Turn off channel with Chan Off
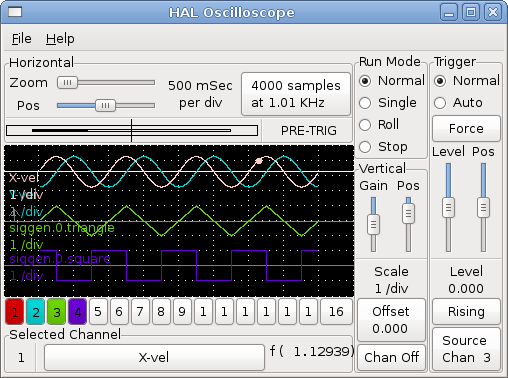Image resolution: width=508 pixels, height=378 pixels. [x=391, y=358]
